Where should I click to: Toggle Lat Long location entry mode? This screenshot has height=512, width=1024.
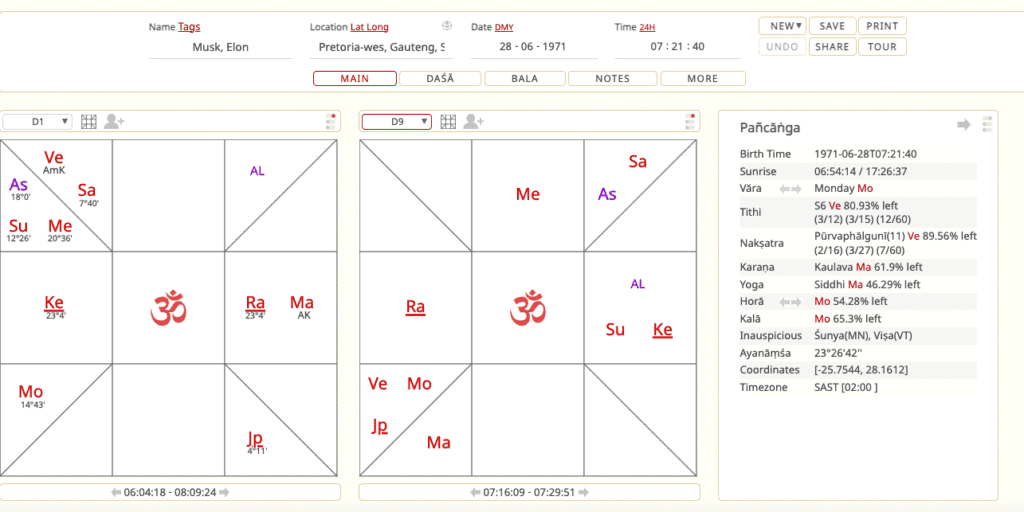(369, 27)
